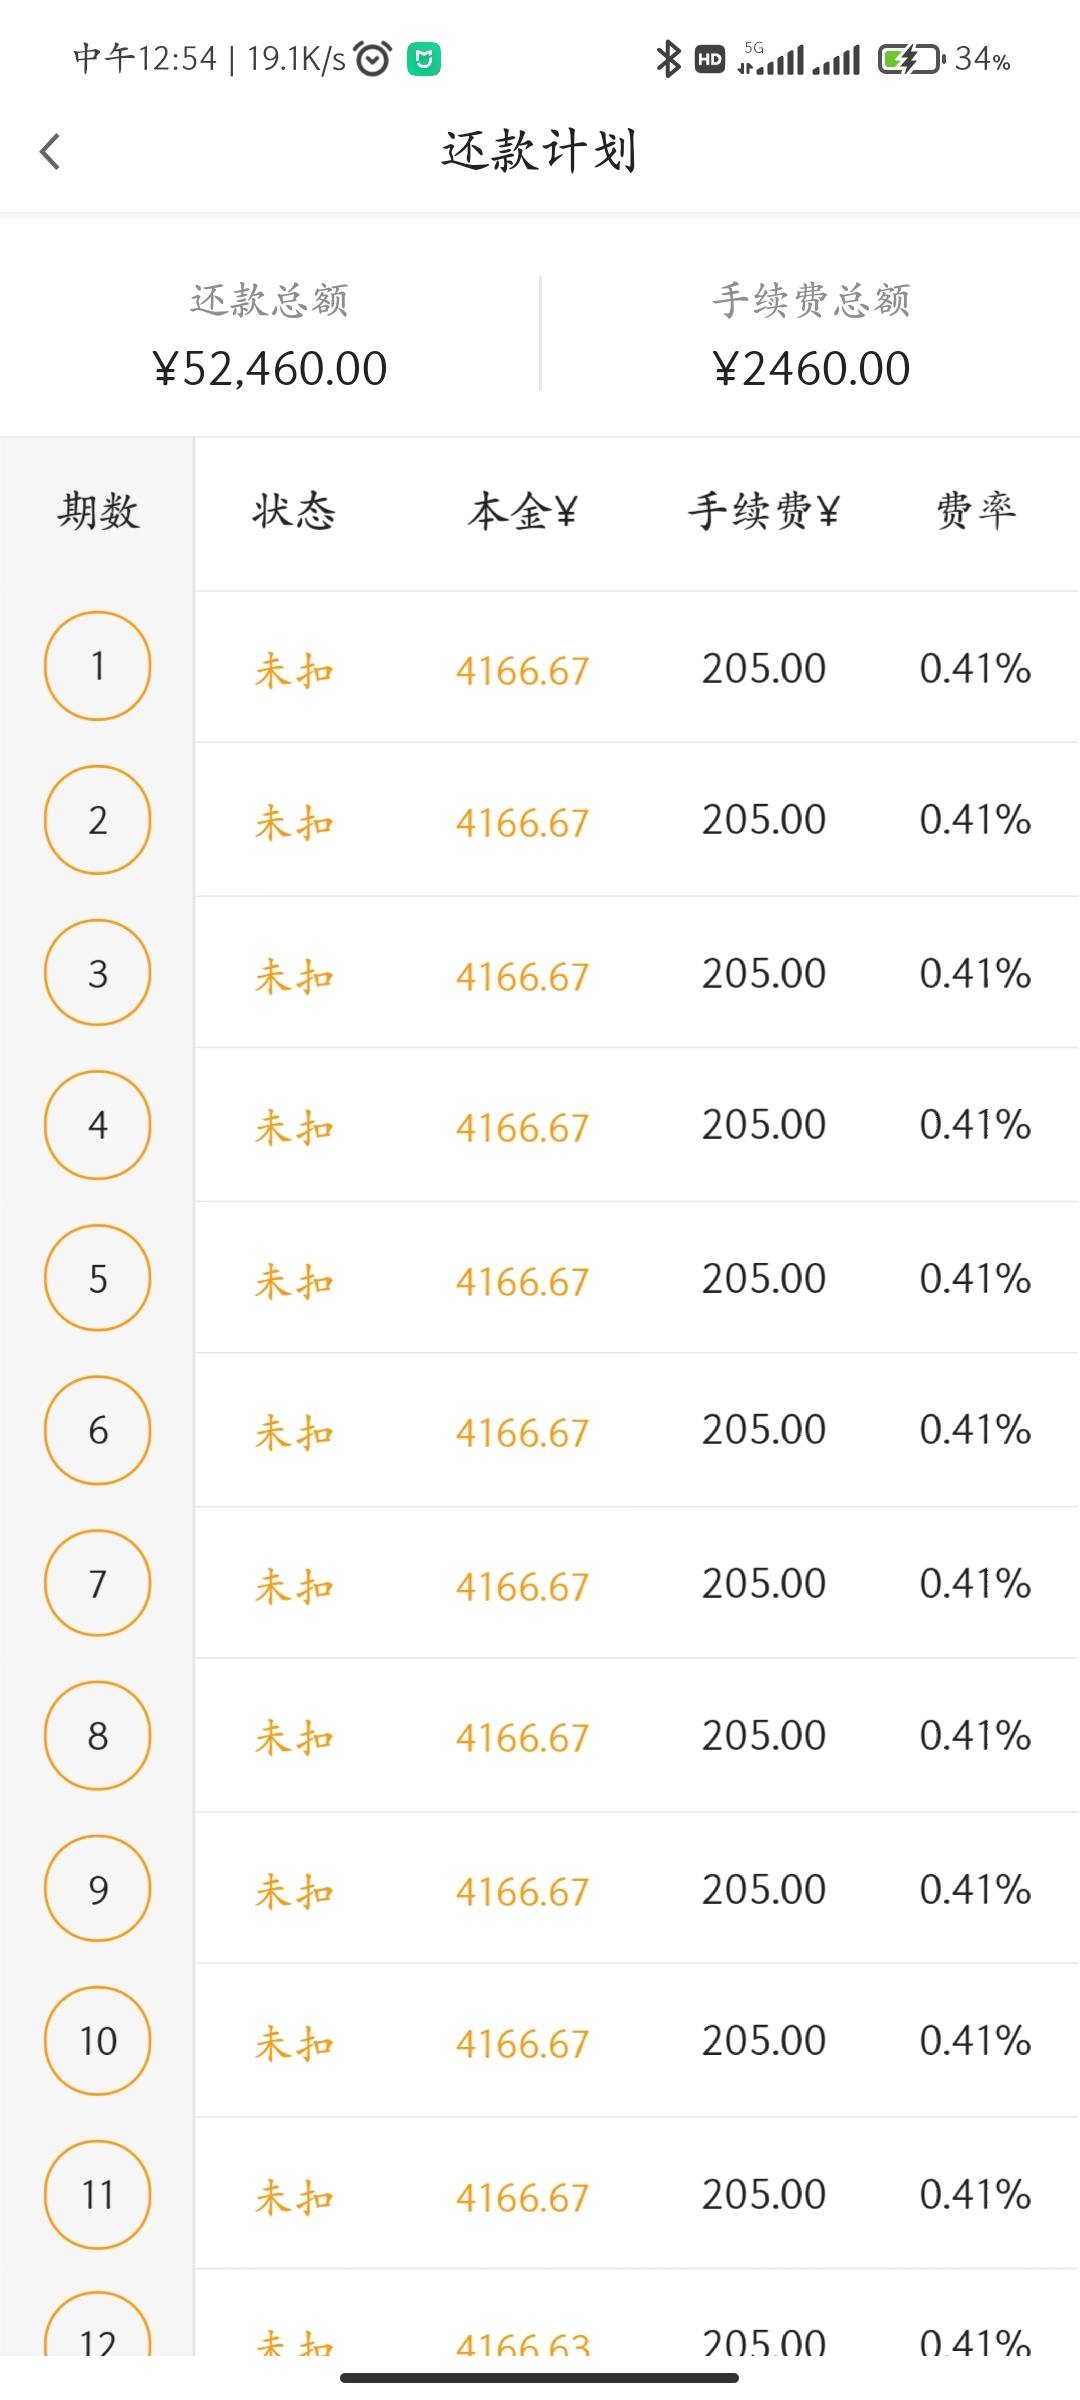Select the installment 11 circle
Screen dimensions: 1080x2400
point(98,2195)
